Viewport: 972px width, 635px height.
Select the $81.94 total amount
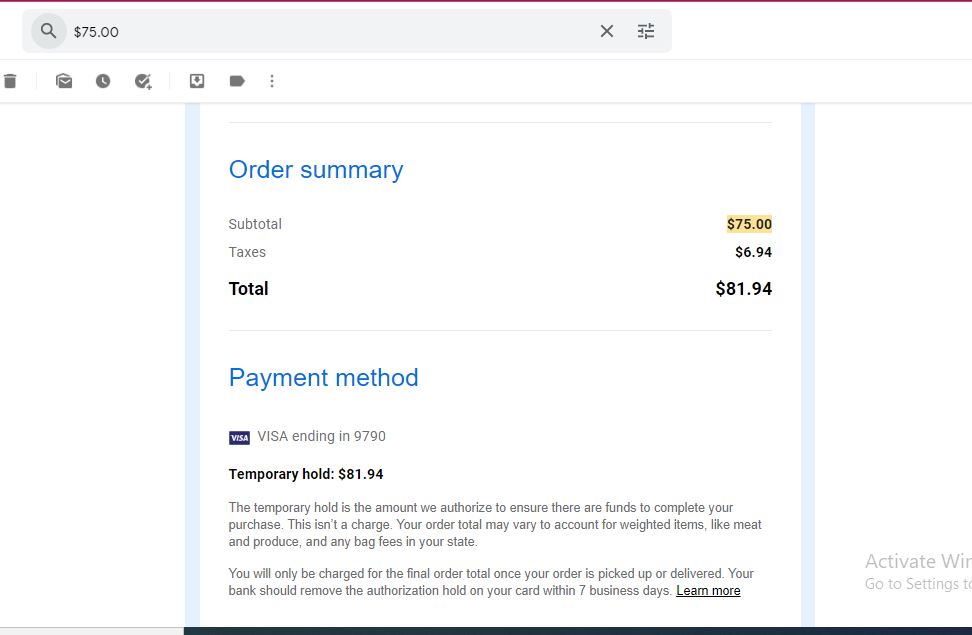pyautogui.click(x=743, y=289)
